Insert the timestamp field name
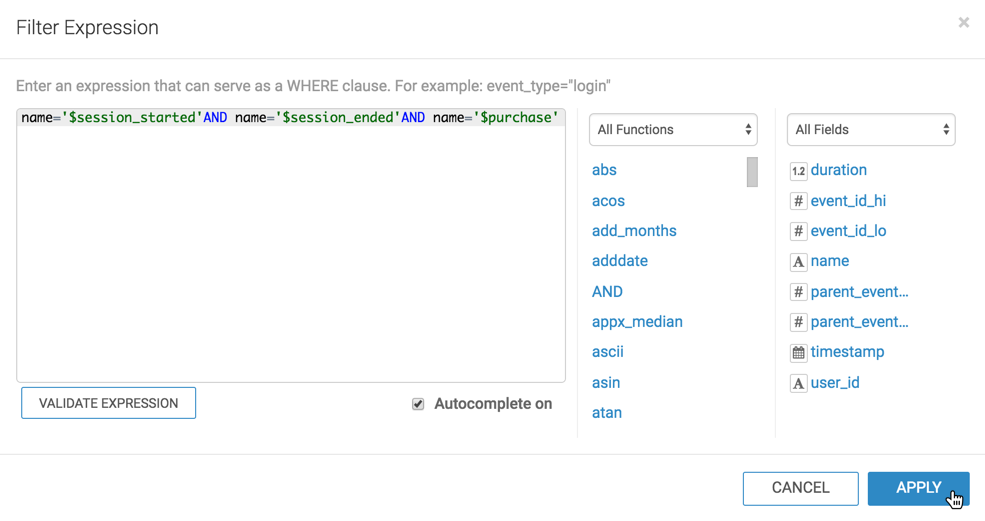This screenshot has width=985, height=521. [847, 352]
